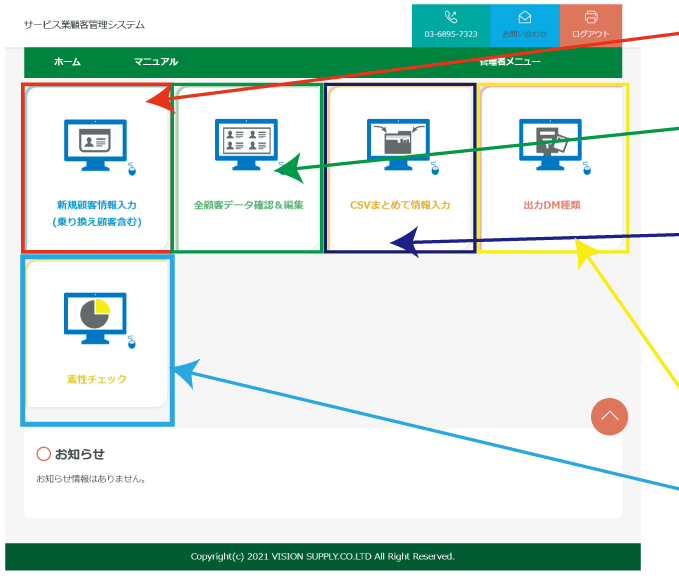Click the CSVまとめて情報入力 folder monitor icon
679x586 pixels.
coord(403,147)
